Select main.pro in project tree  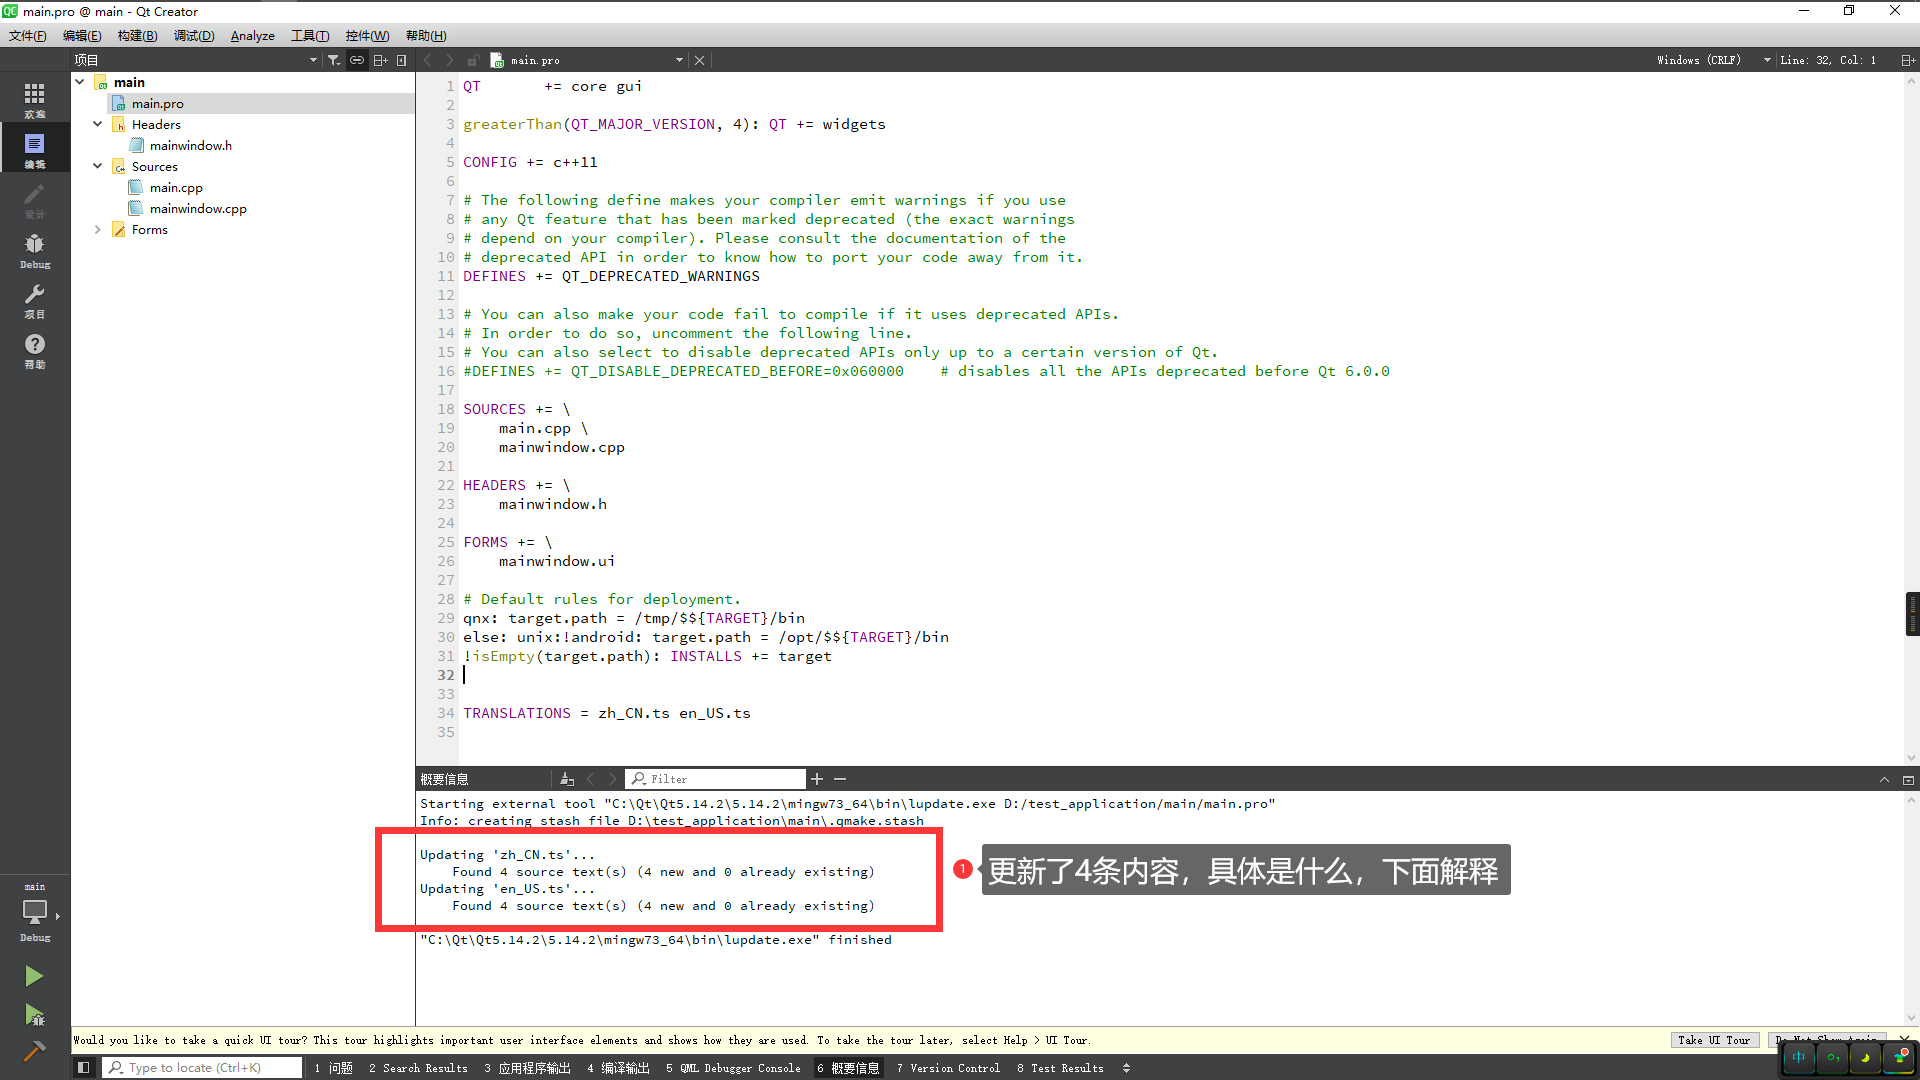(x=157, y=103)
